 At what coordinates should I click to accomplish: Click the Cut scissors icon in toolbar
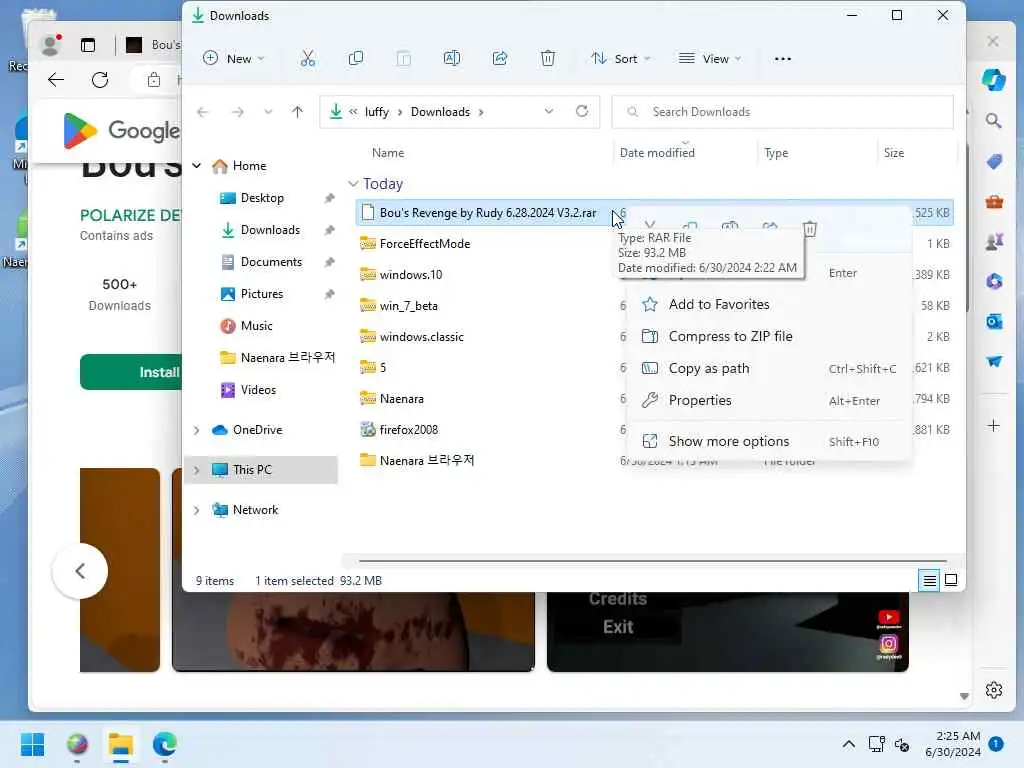click(x=308, y=59)
